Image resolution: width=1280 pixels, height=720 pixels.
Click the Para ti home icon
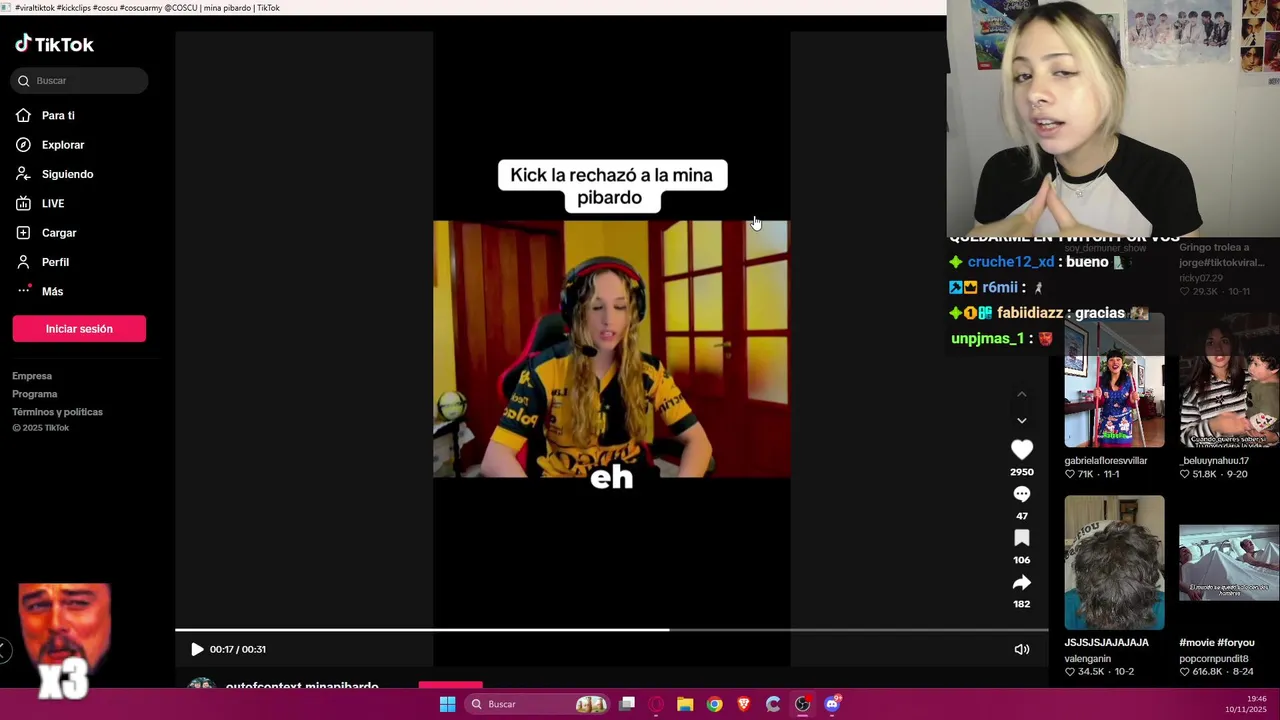pos(23,116)
